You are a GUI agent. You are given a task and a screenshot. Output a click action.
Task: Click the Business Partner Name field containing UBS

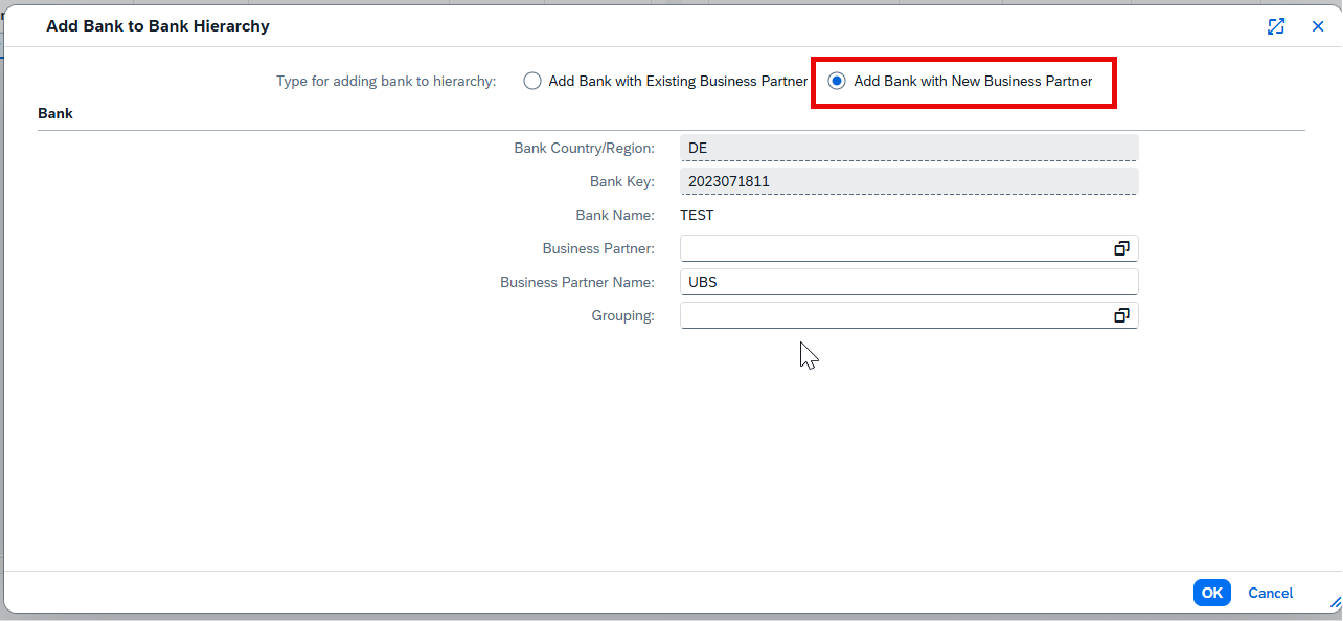point(909,282)
